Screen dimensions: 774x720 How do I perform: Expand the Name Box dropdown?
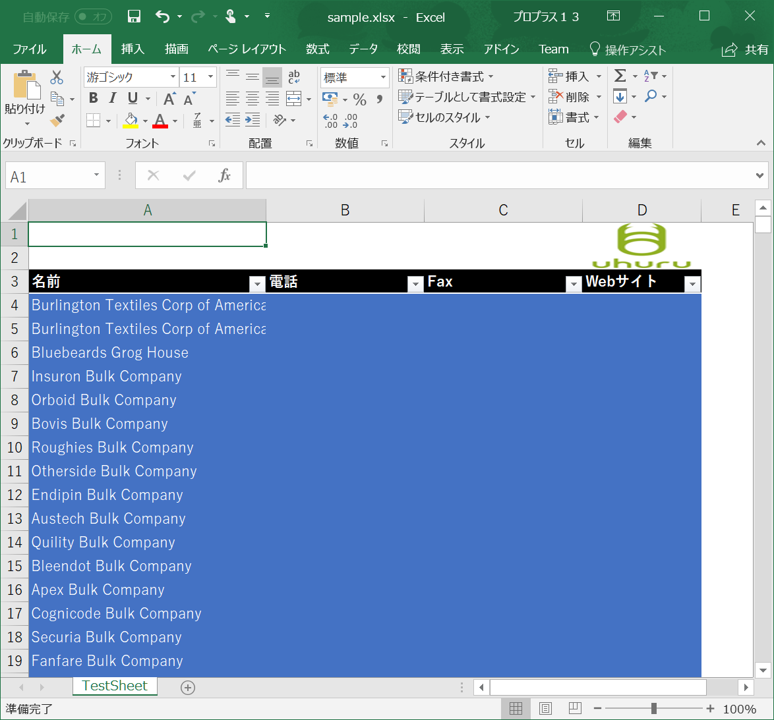pyautogui.click(x=97, y=175)
